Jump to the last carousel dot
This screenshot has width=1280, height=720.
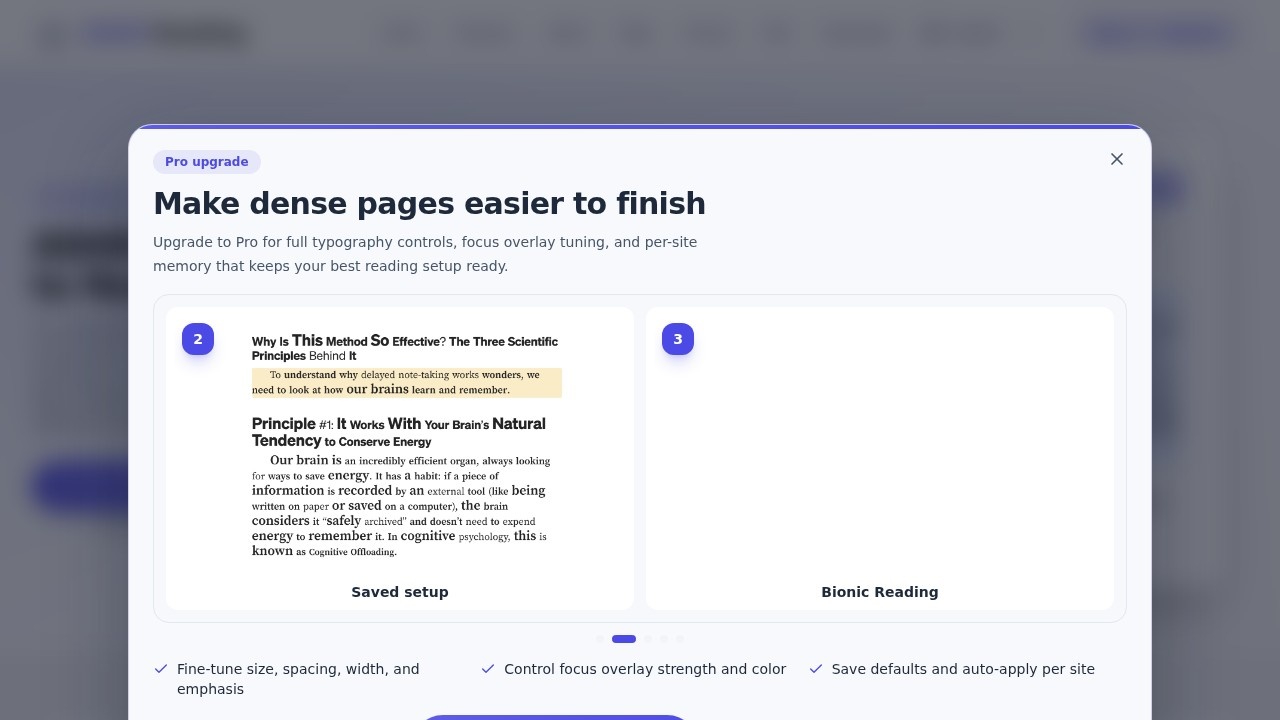(x=680, y=639)
